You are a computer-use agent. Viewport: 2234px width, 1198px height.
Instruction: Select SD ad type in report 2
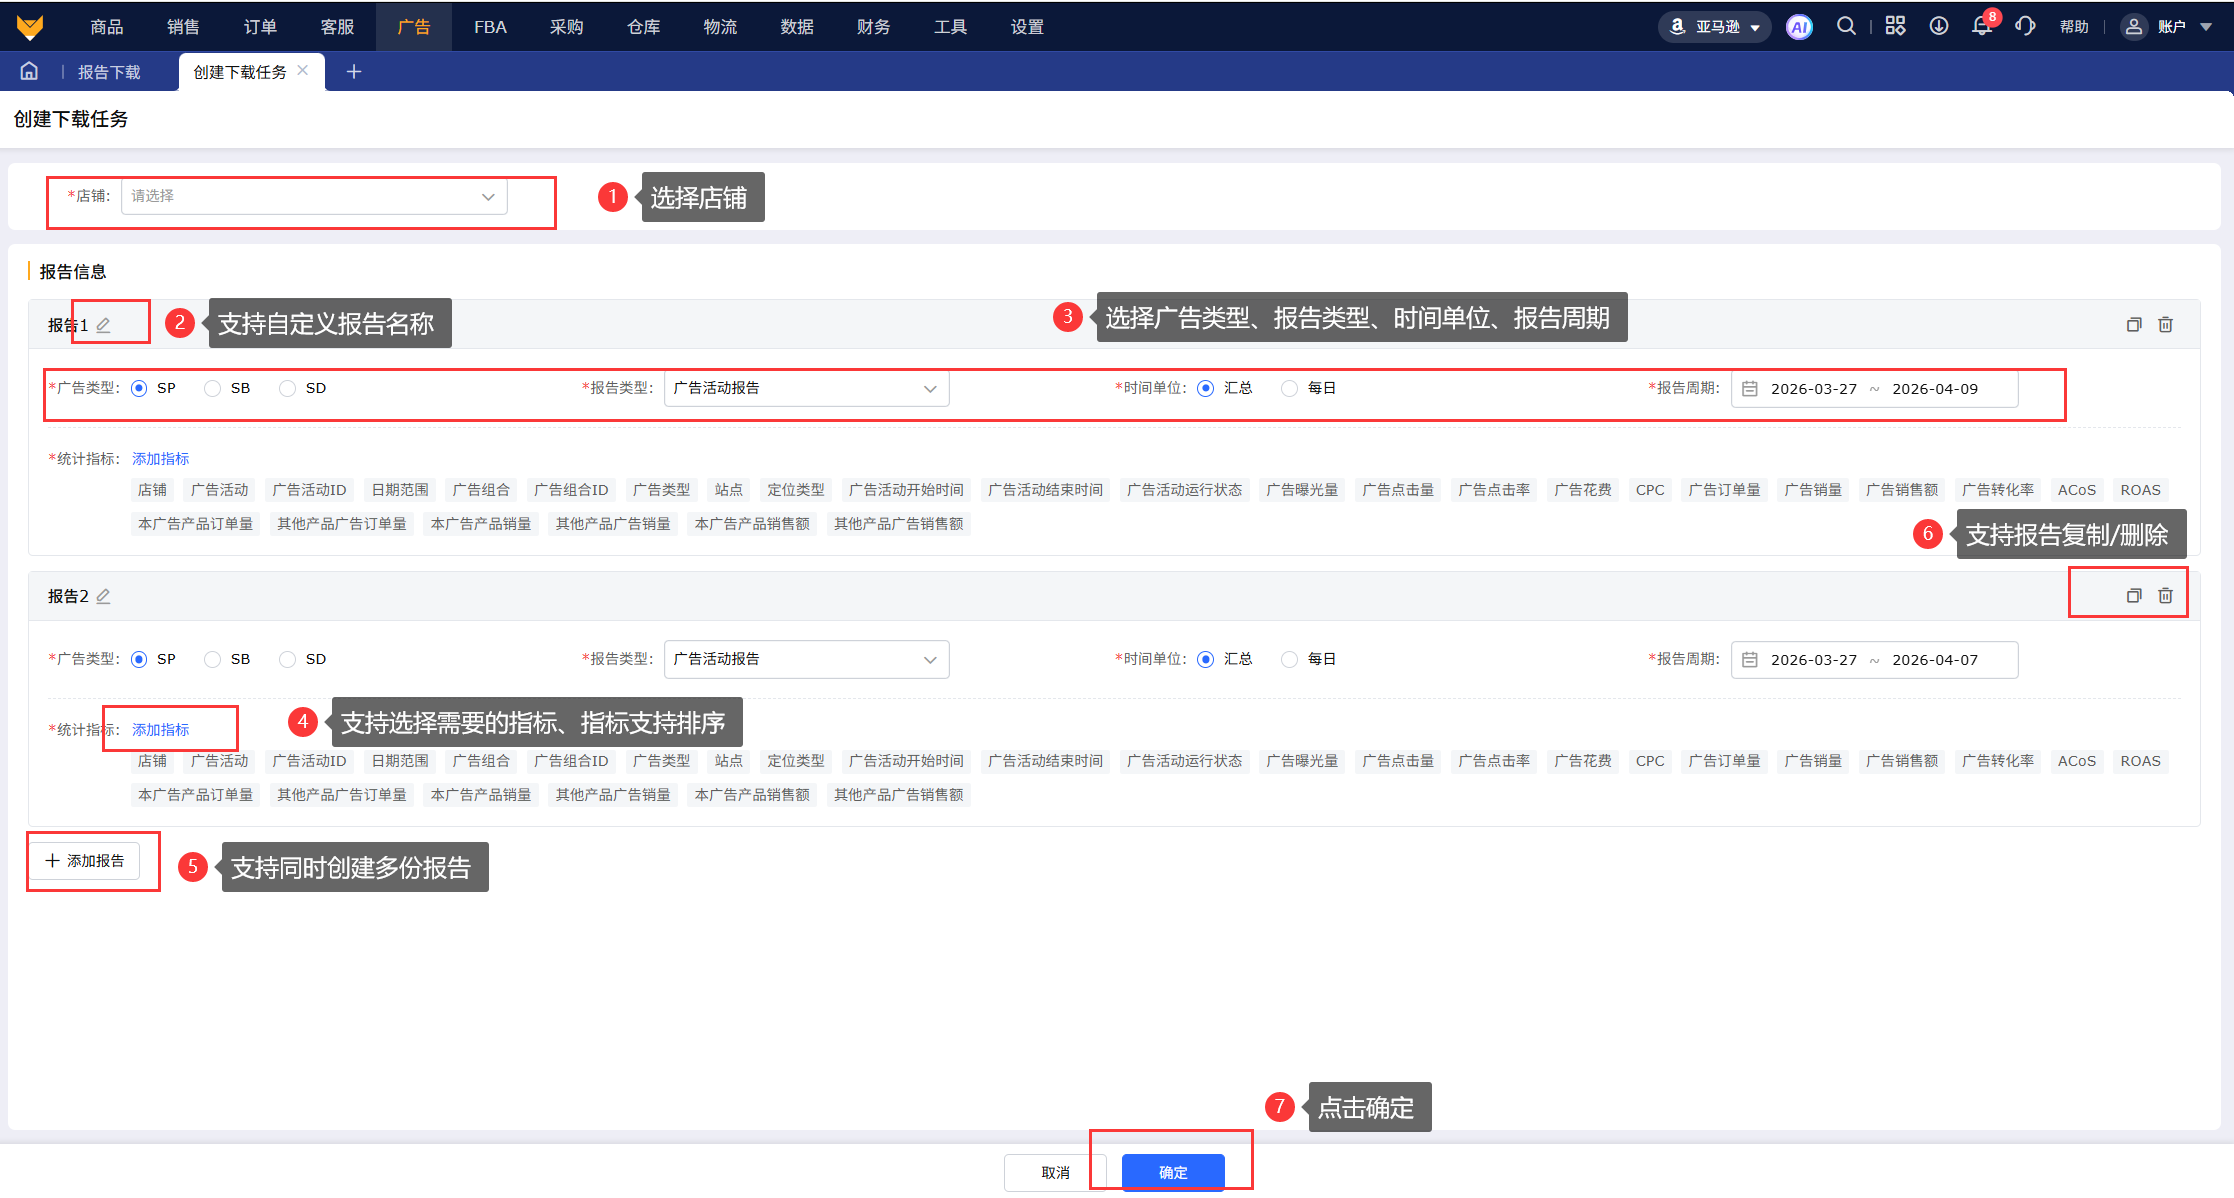288,659
